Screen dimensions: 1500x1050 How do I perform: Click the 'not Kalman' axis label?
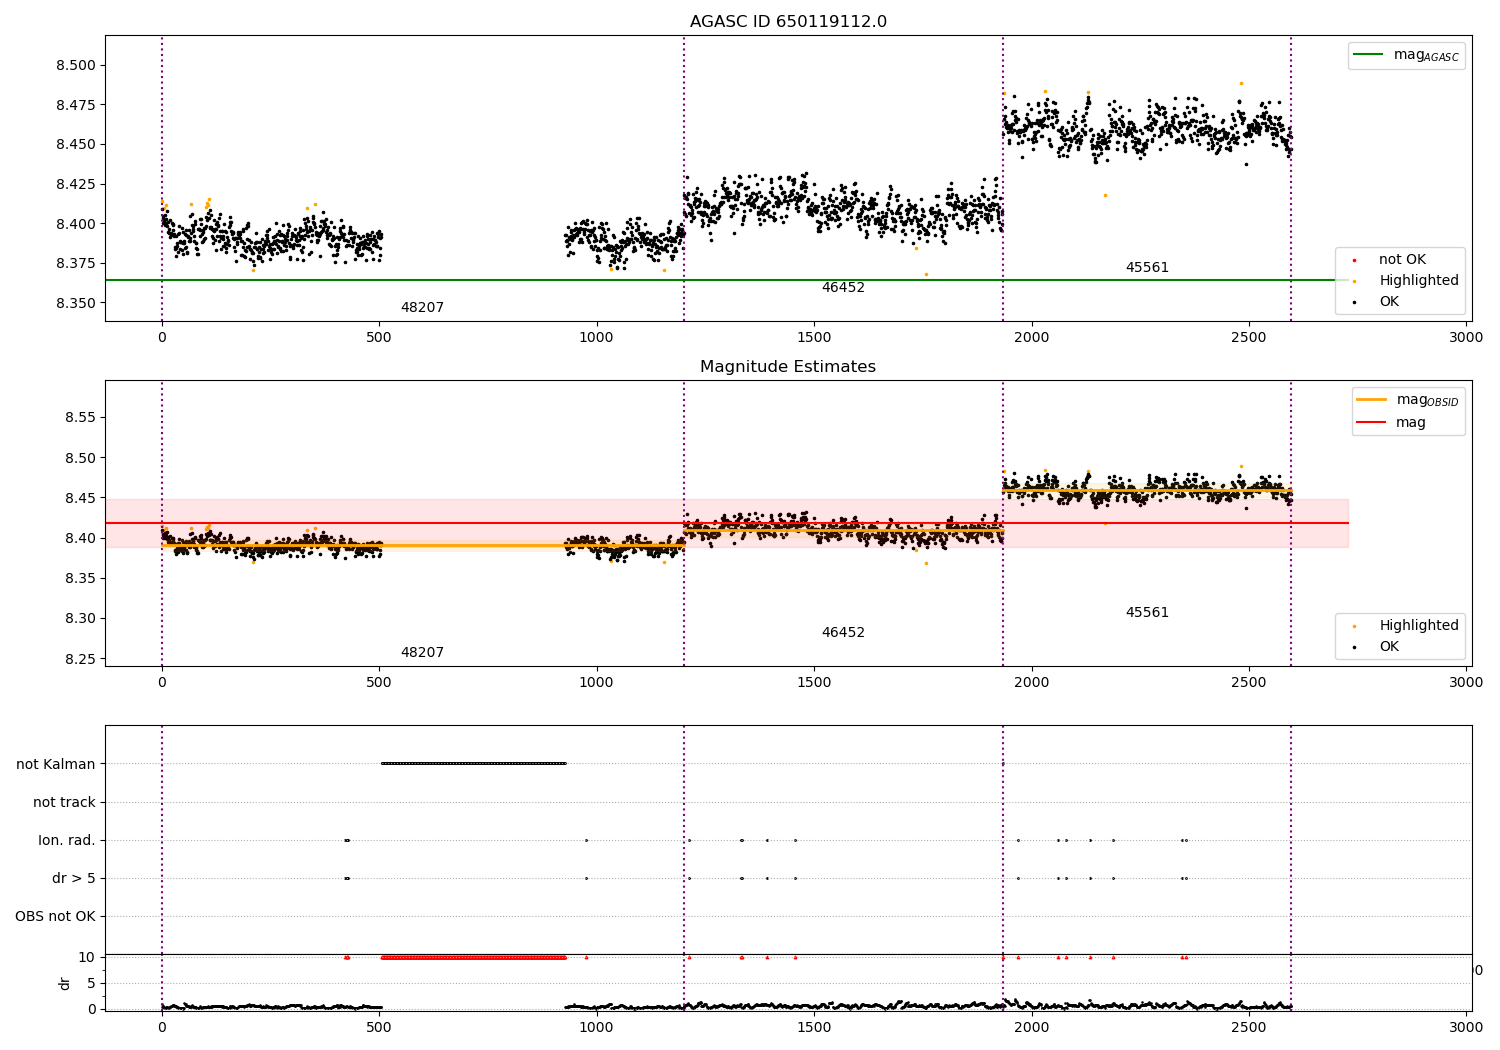56,764
